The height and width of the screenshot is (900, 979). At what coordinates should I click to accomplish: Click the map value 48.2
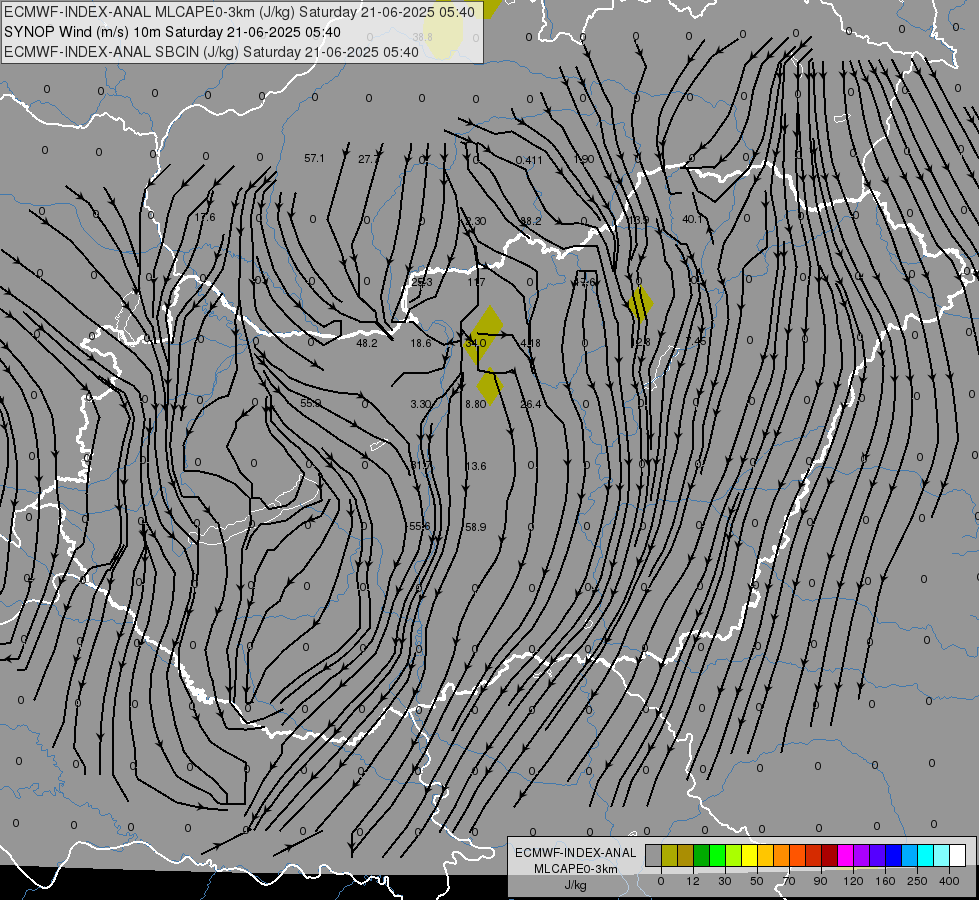[367, 343]
